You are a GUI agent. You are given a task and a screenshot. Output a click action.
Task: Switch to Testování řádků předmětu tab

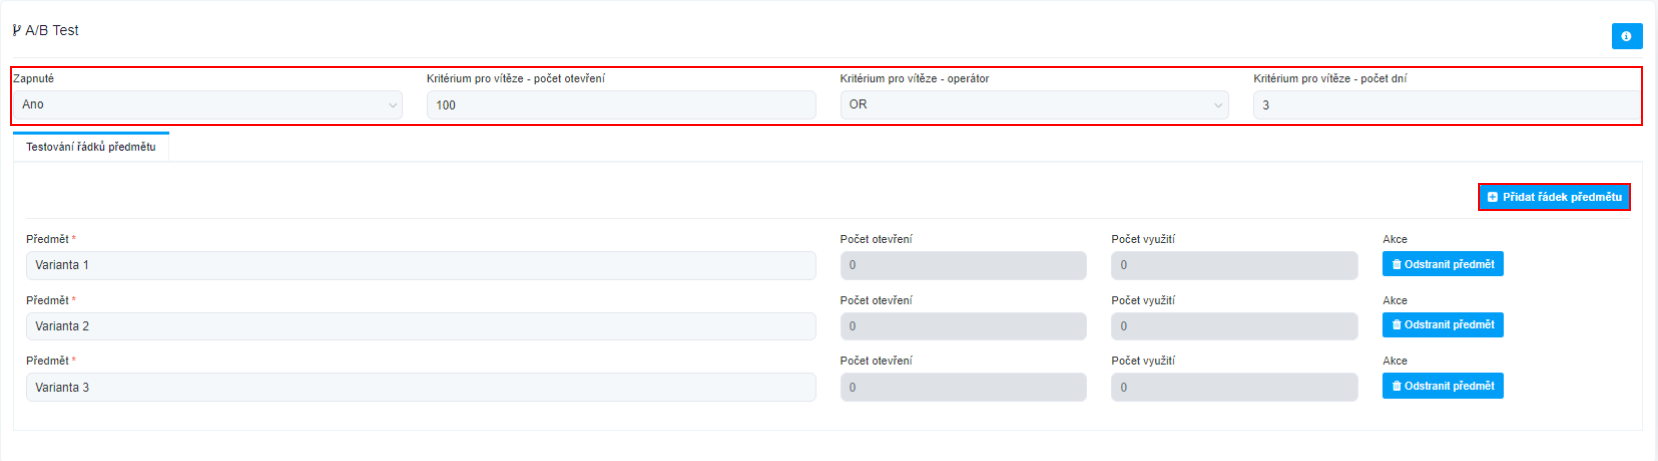coord(91,147)
